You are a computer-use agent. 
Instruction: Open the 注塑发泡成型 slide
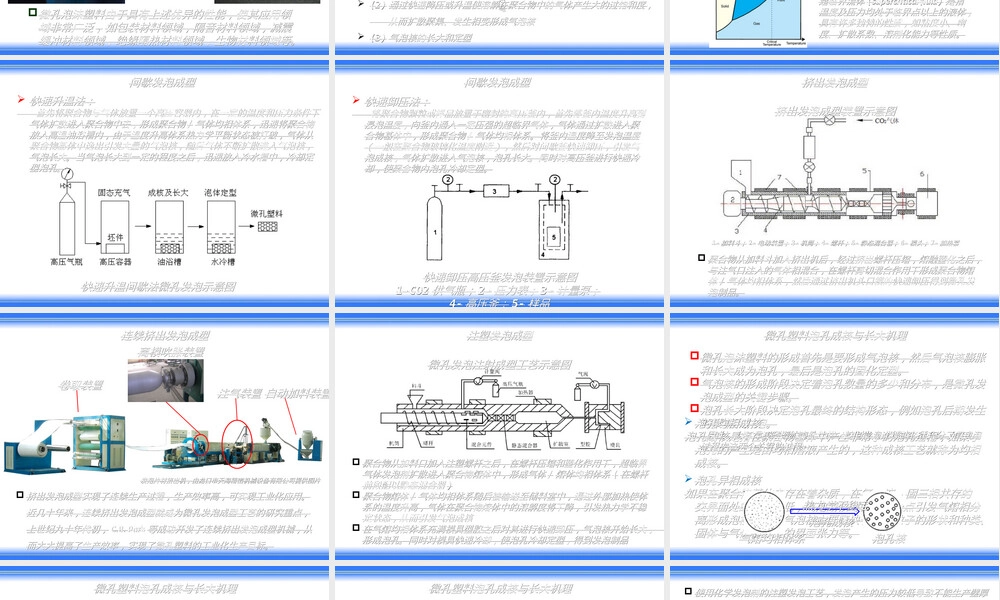pos(499,437)
